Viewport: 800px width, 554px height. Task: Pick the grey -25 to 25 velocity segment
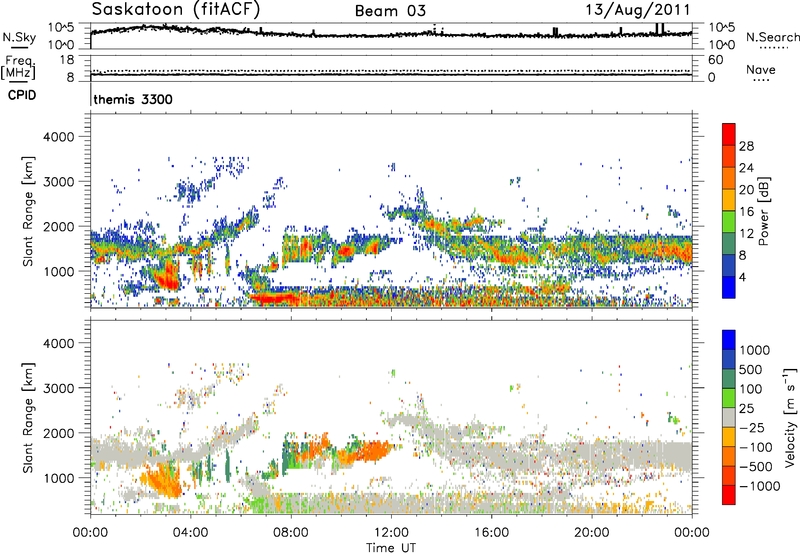[729, 417]
